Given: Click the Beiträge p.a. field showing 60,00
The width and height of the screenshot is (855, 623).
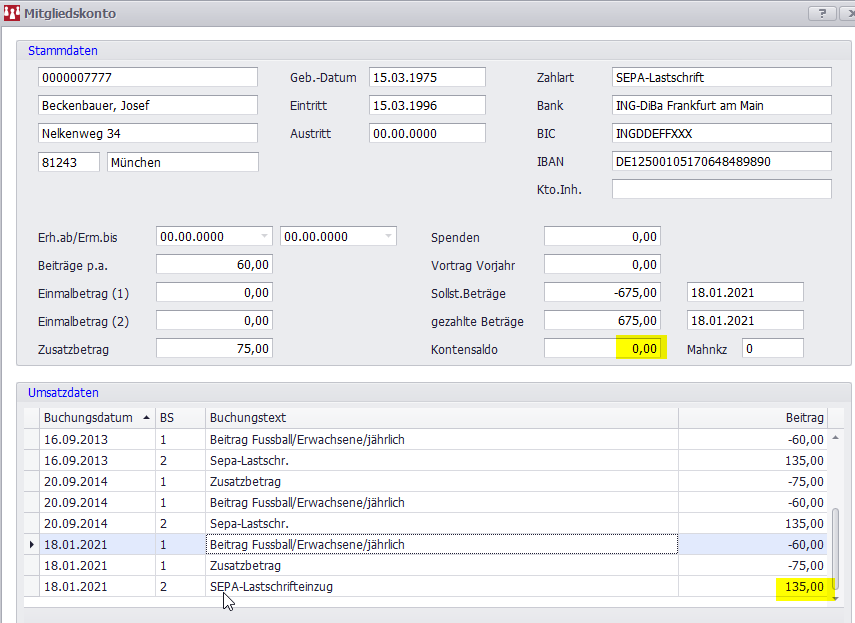Looking at the screenshot, I should coord(214,265).
